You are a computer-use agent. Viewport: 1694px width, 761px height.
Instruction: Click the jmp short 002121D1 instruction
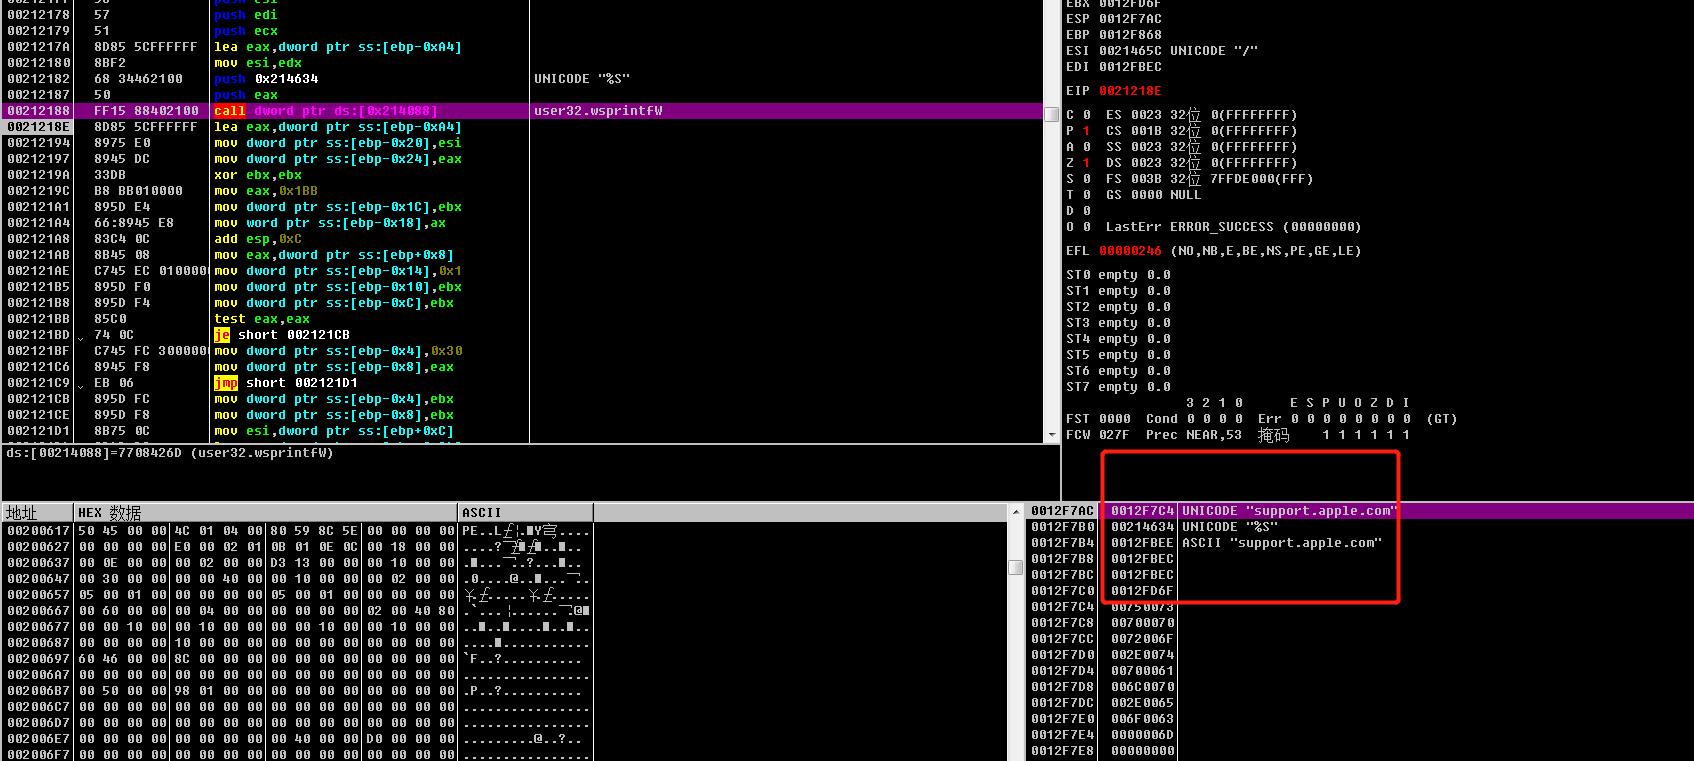(x=286, y=383)
